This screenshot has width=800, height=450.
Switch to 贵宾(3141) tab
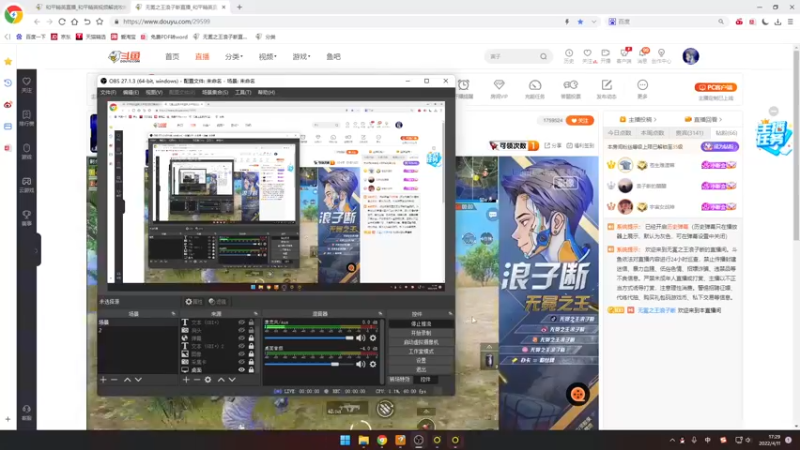689,133
